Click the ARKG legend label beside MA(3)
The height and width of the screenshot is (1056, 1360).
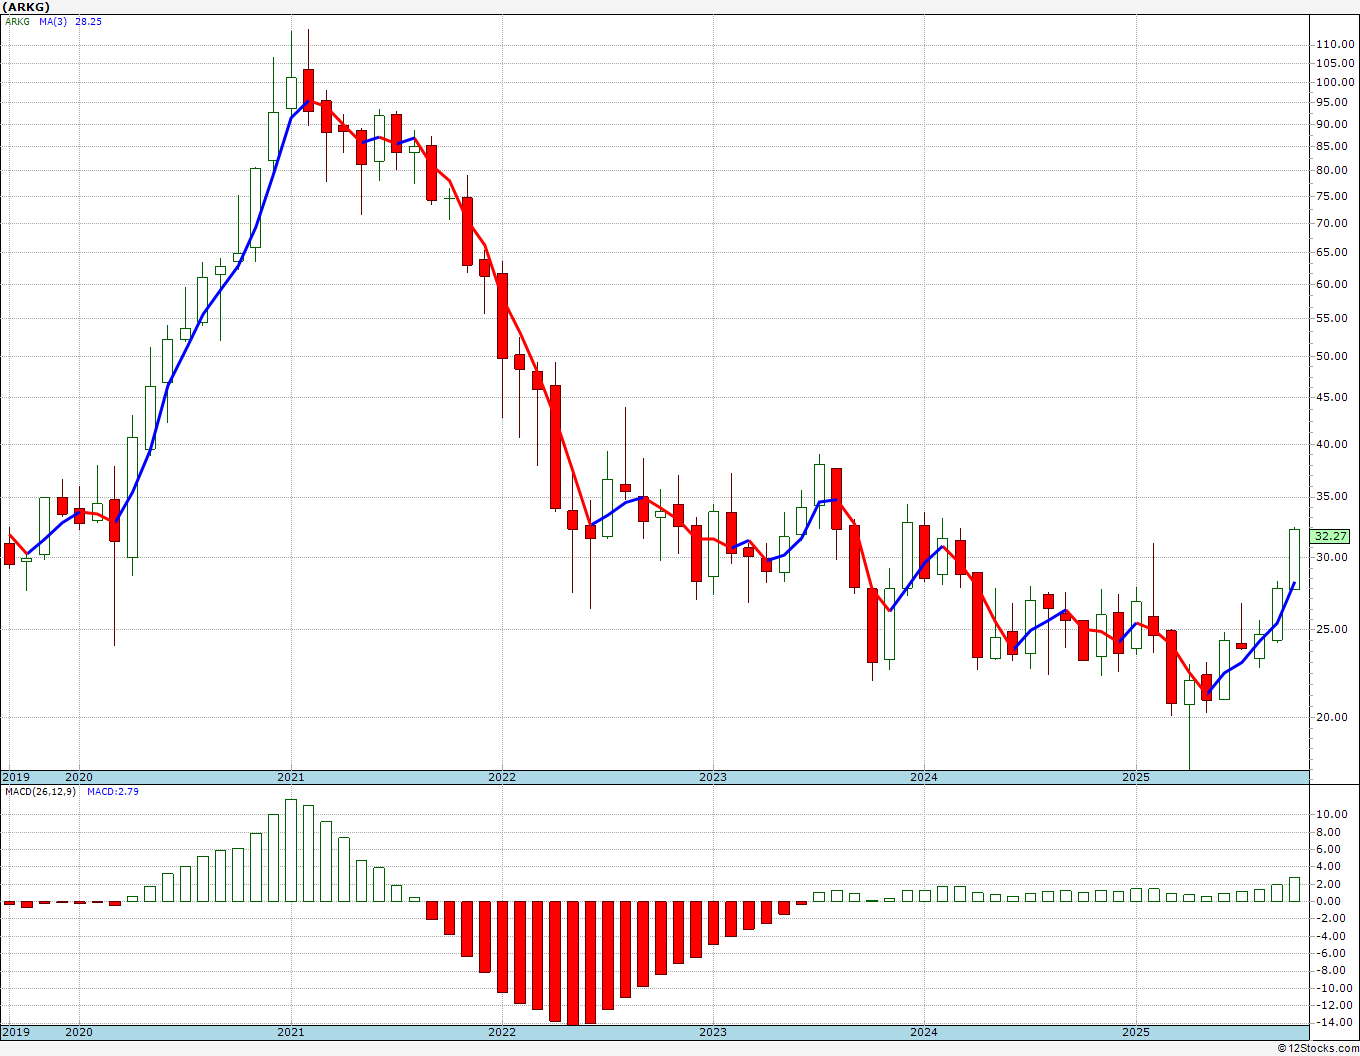17,22
